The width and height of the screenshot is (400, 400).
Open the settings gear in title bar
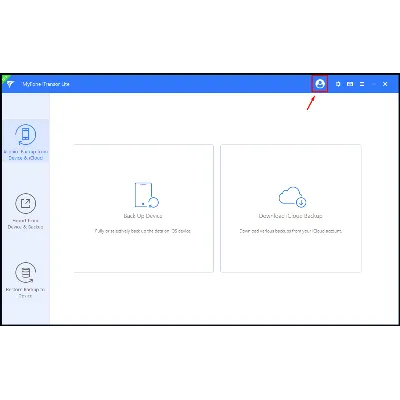(x=338, y=84)
